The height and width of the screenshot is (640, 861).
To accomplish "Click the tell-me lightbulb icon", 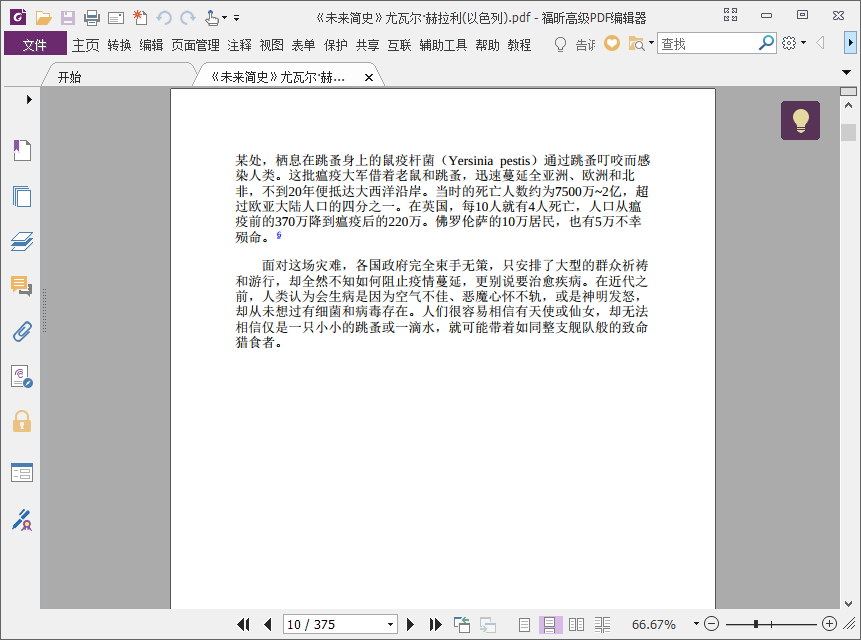I will coord(560,44).
